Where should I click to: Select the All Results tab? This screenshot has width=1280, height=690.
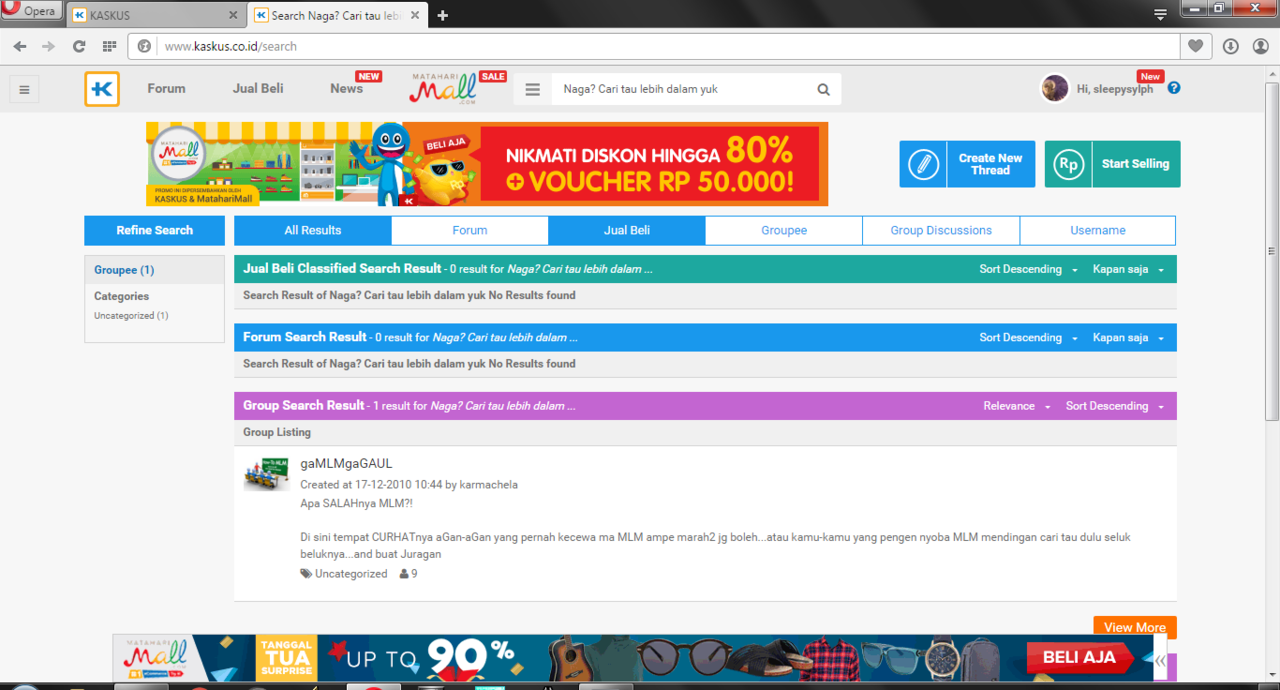tap(313, 230)
